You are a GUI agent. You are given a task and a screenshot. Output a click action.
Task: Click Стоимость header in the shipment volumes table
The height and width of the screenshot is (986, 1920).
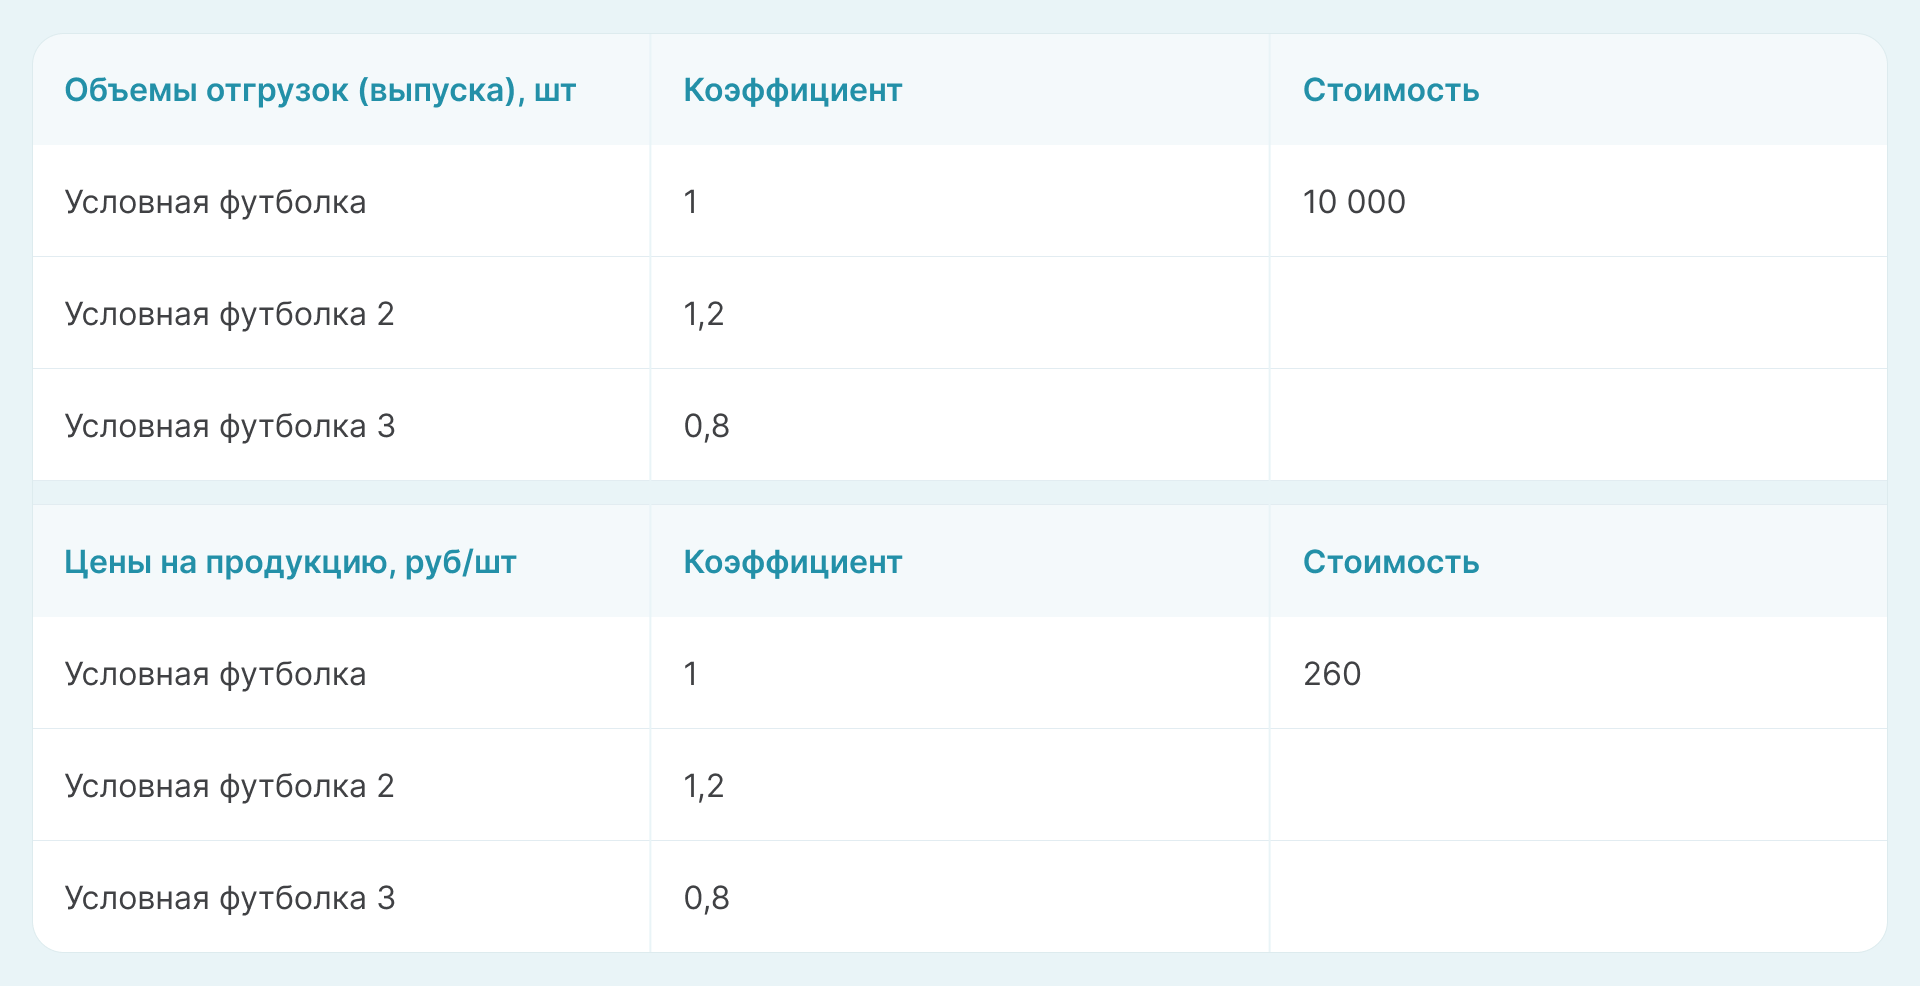(x=1390, y=91)
